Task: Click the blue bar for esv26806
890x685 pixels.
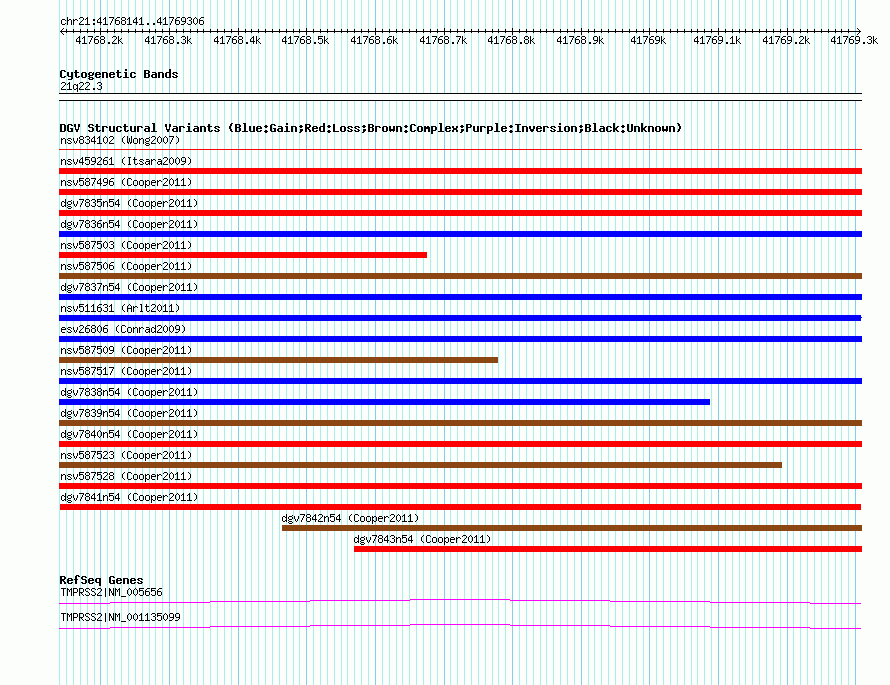Action: click(460, 339)
